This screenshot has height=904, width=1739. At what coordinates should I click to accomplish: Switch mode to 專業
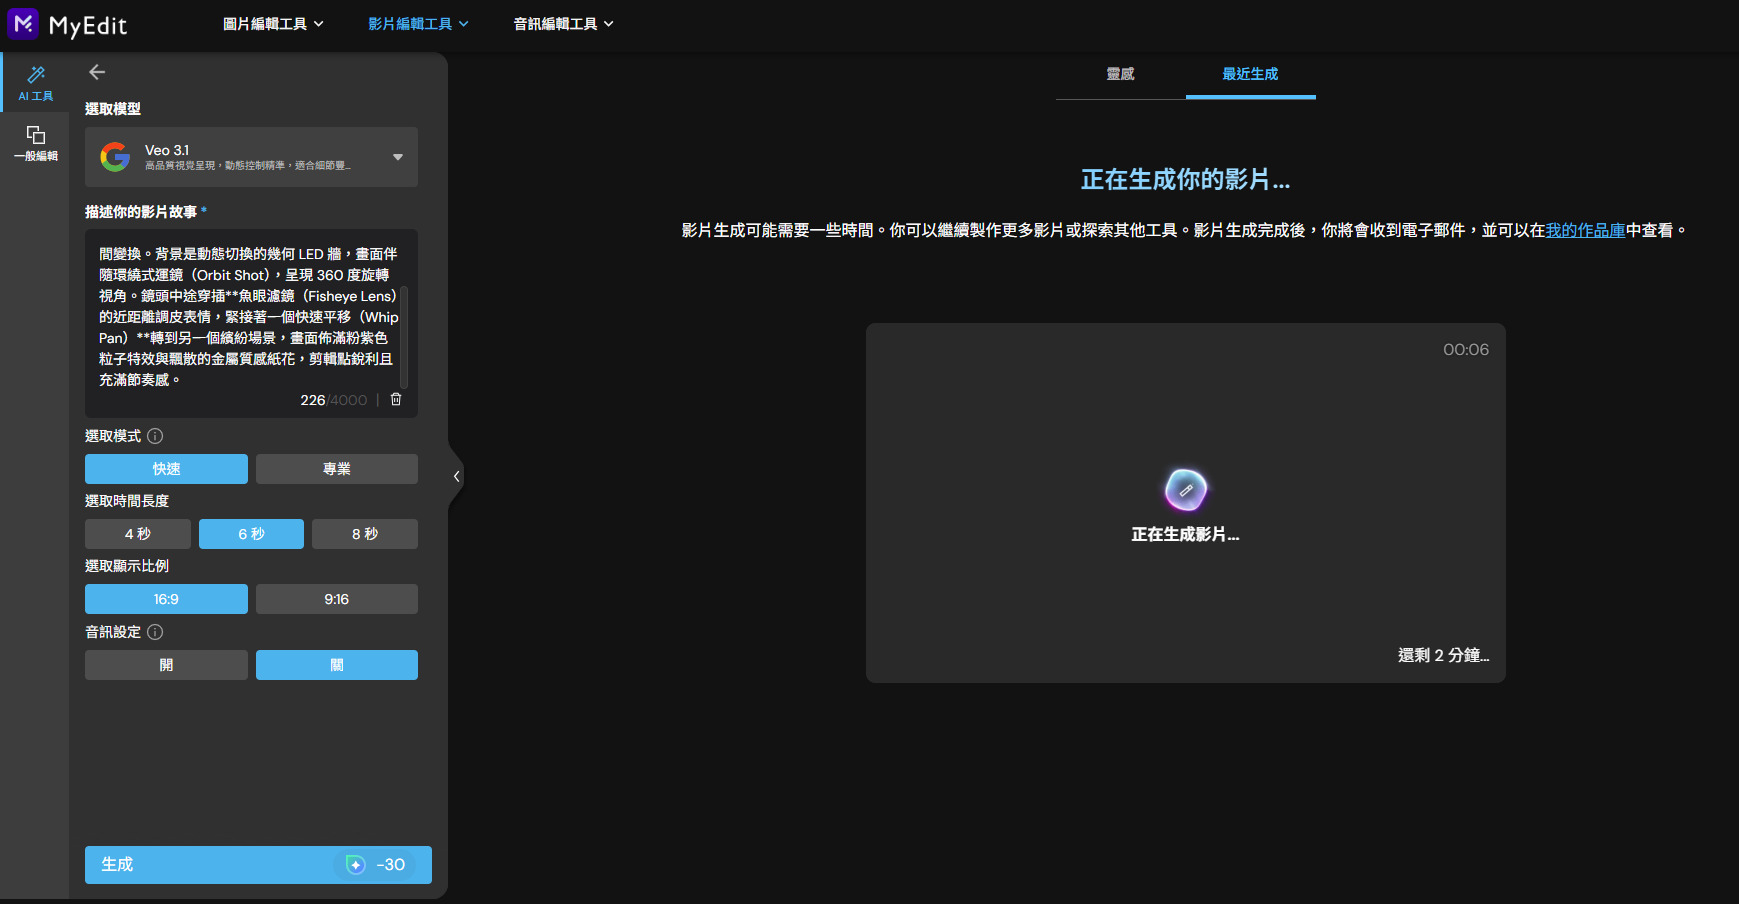point(336,468)
